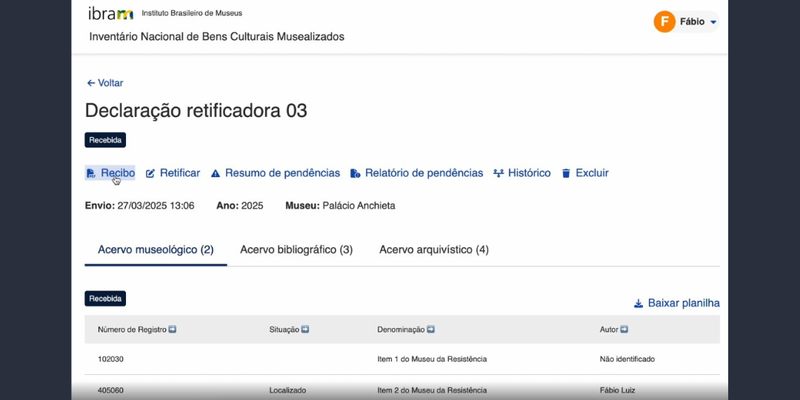Screen dimensions: 800x400
Task: Click the ibram logo
Action: 111,14
